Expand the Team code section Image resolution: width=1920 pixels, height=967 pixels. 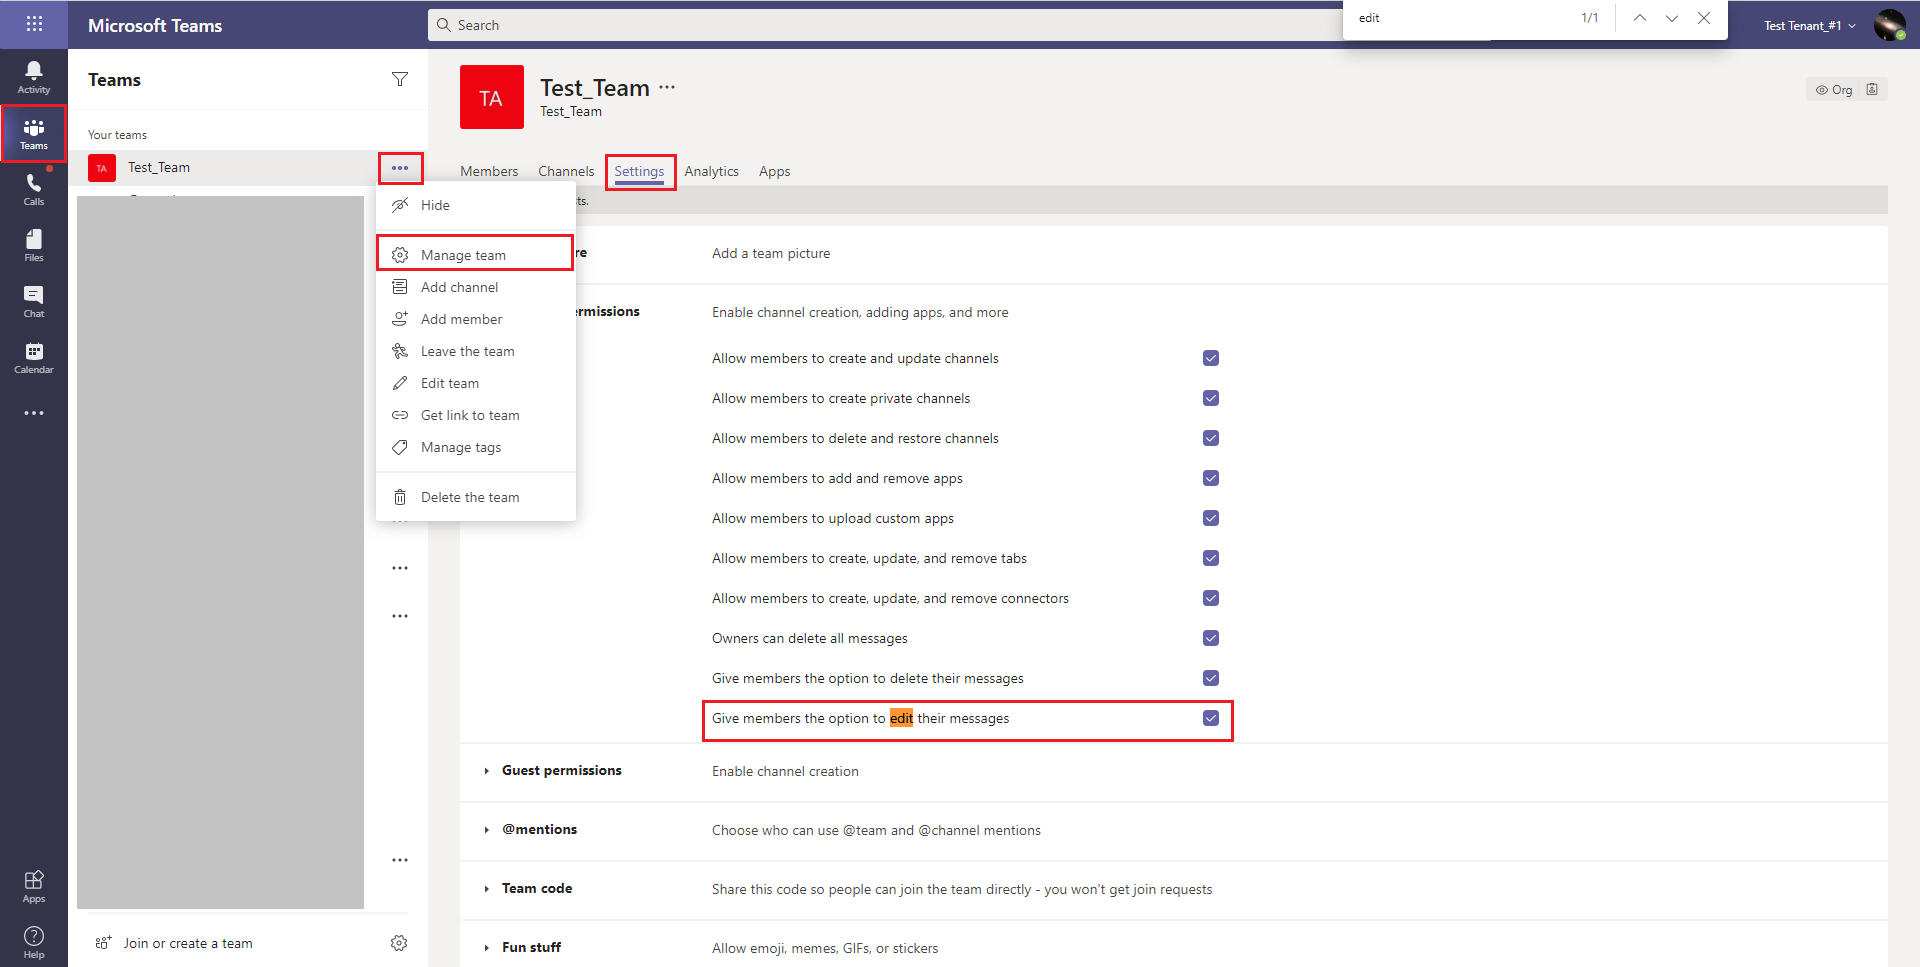click(x=487, y=889)
